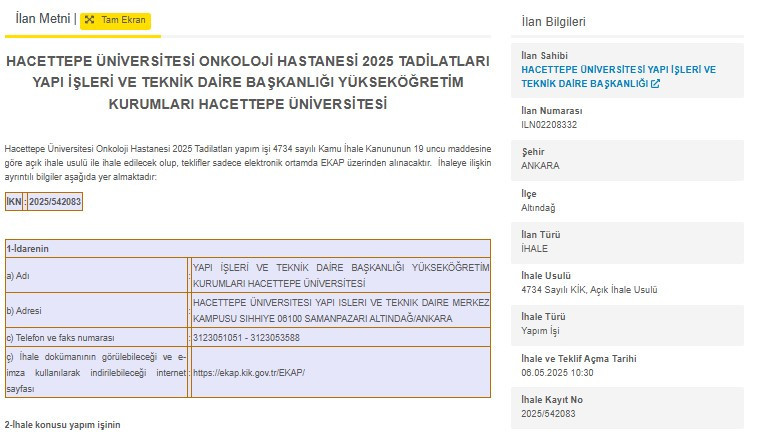Viewport: 766px width, 432px height.
Task: Click the İhale Türü value Yapım İşi
Action: coord(540,331)
